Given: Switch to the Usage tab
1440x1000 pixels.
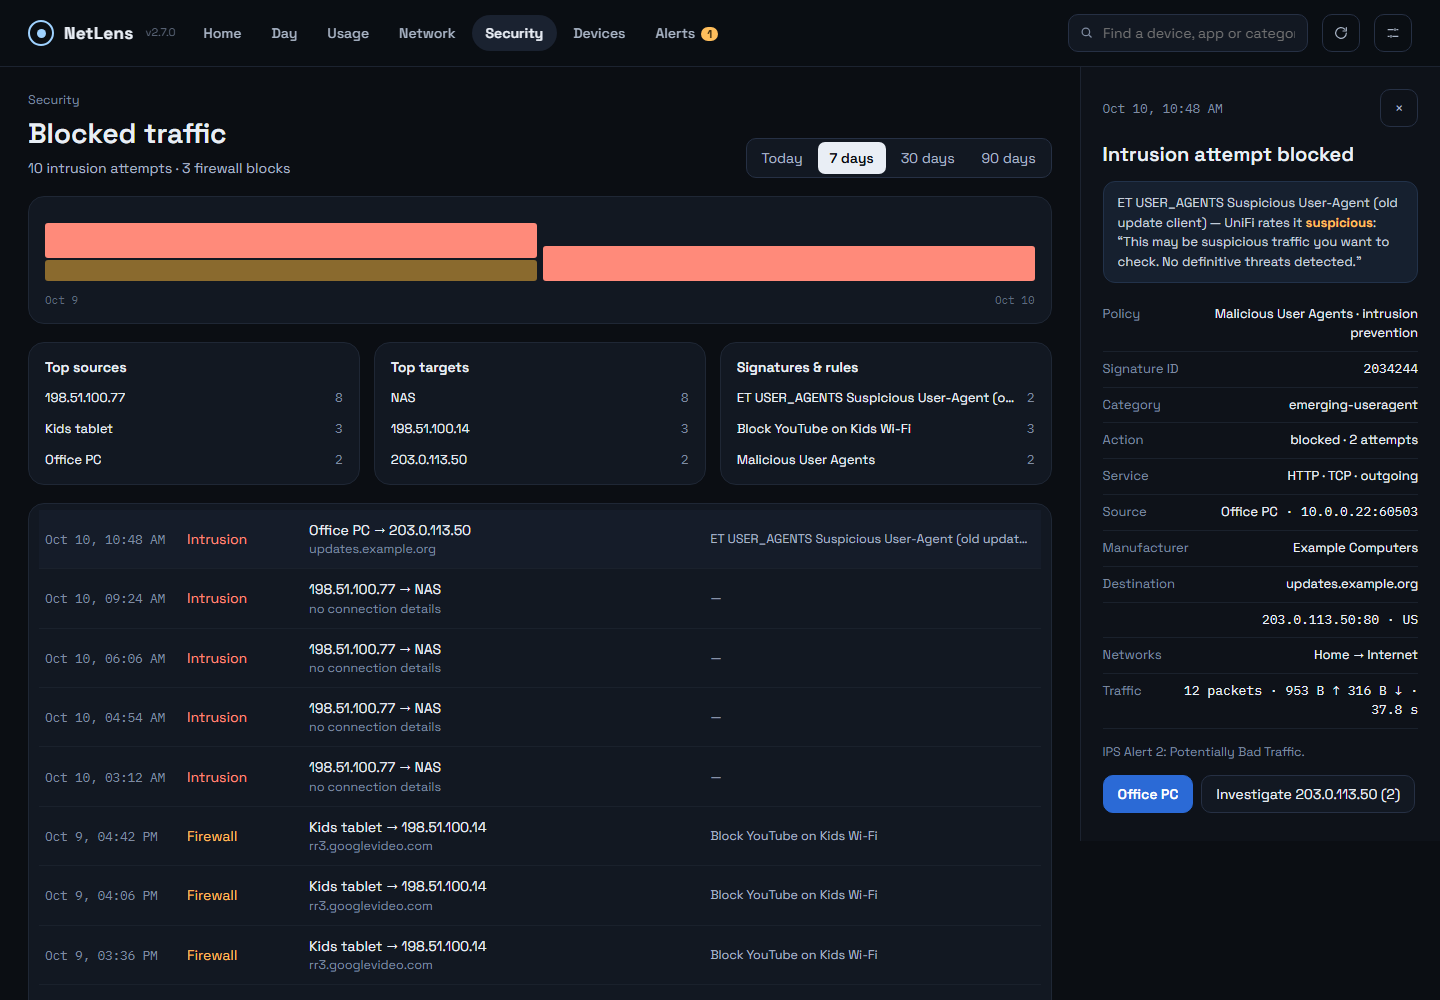Looking at the screenshot, I should click(348, 33).
